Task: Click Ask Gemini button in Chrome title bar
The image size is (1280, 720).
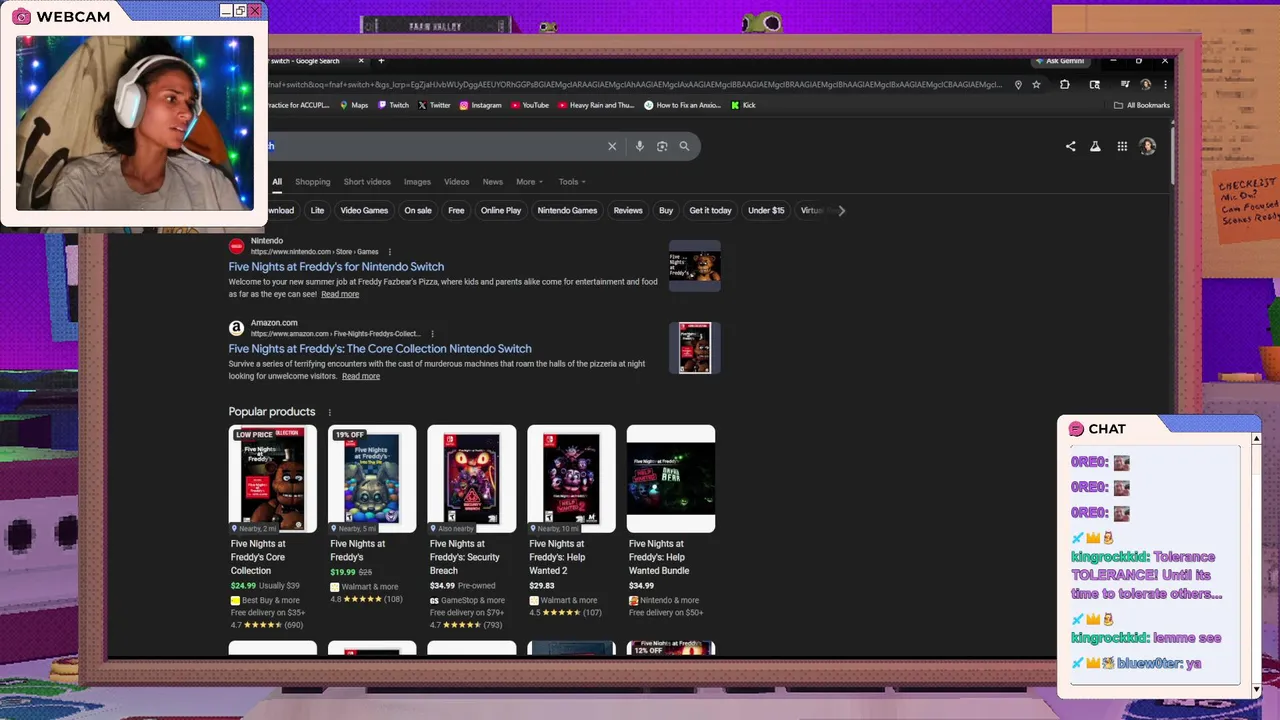Action: pos(1061,61)
